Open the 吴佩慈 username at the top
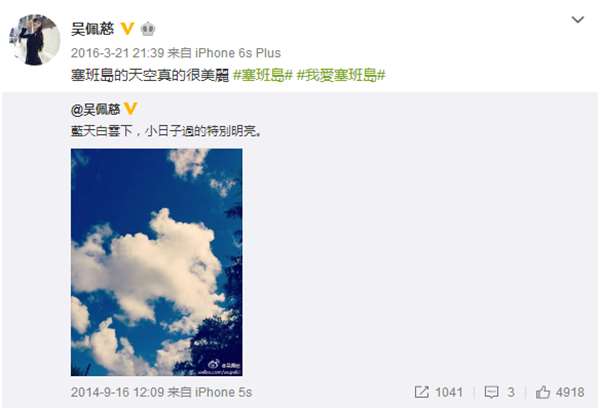The image size is (600, 410). tap(93, 29)
